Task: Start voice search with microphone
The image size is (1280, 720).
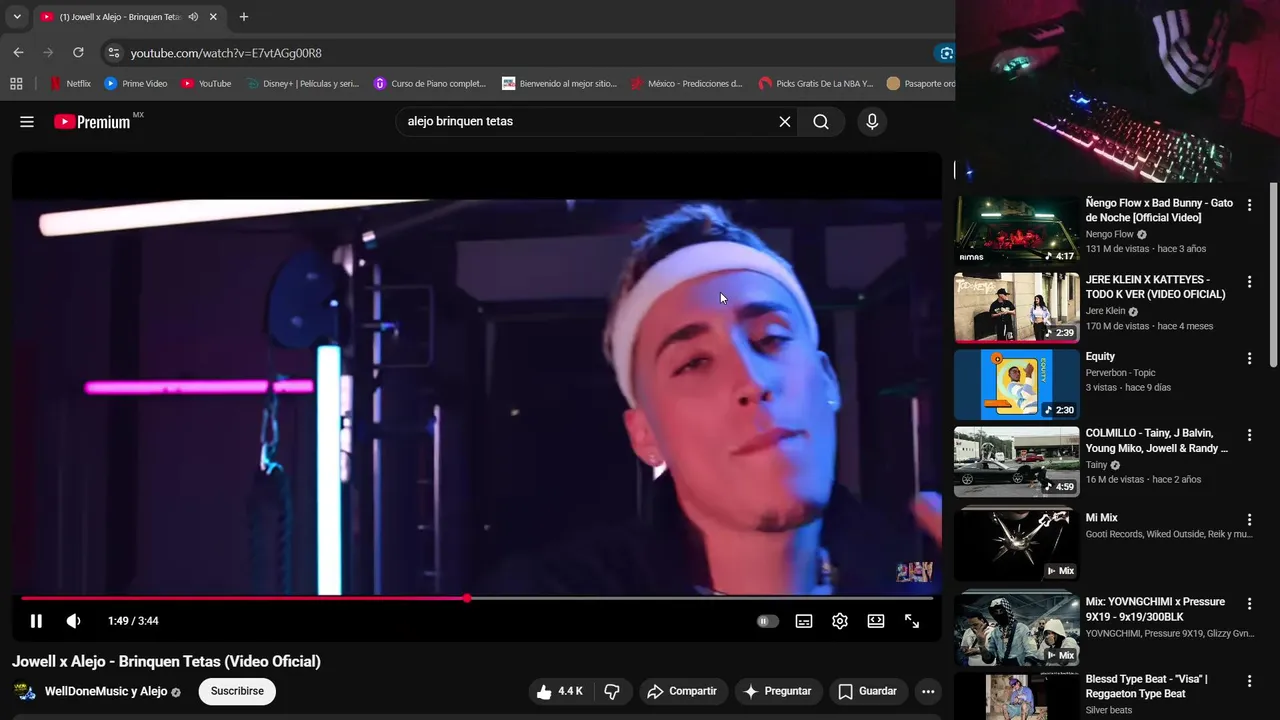Action: click(x=872, y=122)
